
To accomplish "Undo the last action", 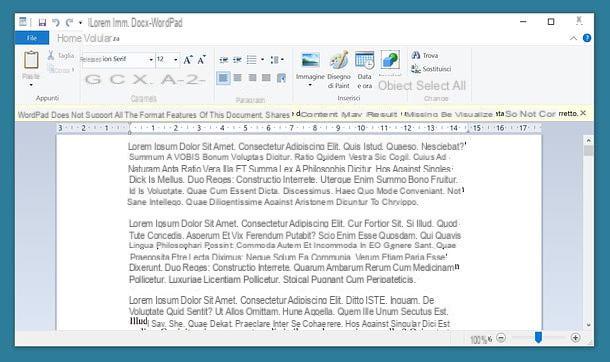I will (56, 23).
